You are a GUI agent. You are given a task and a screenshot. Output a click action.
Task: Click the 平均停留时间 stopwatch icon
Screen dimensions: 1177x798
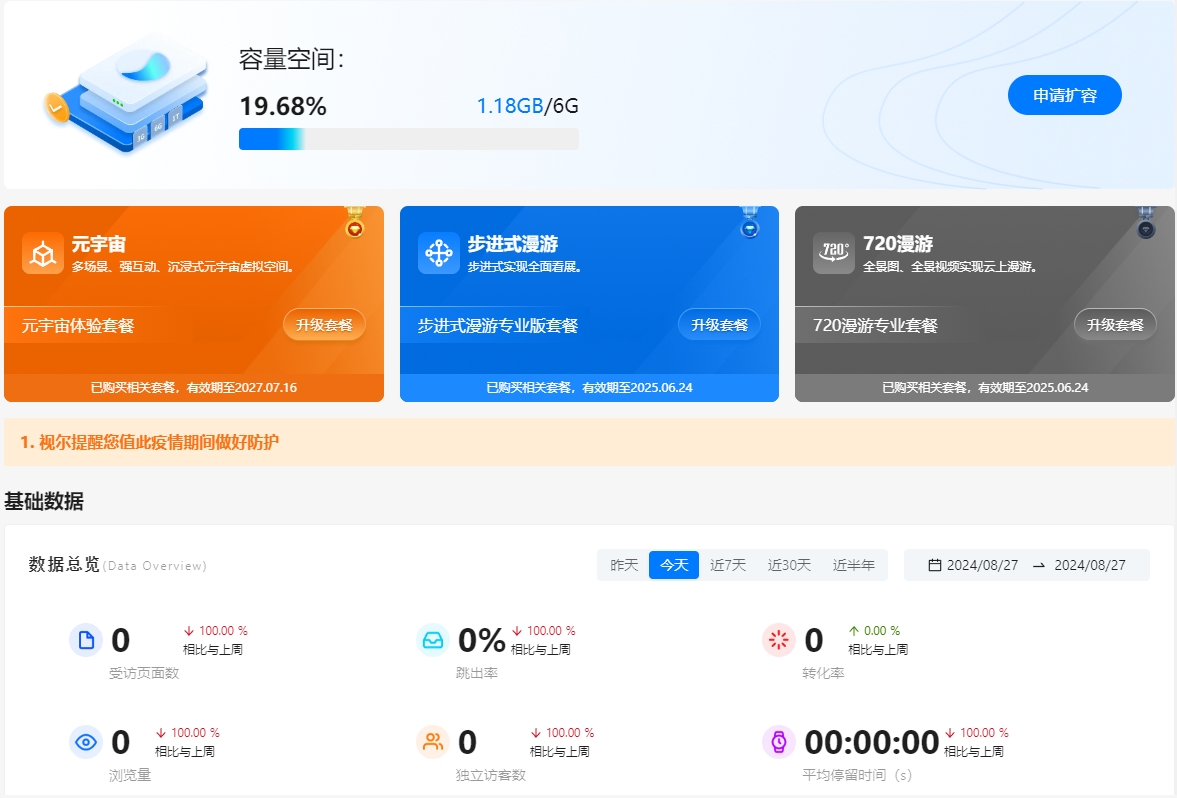coord(778,740)
